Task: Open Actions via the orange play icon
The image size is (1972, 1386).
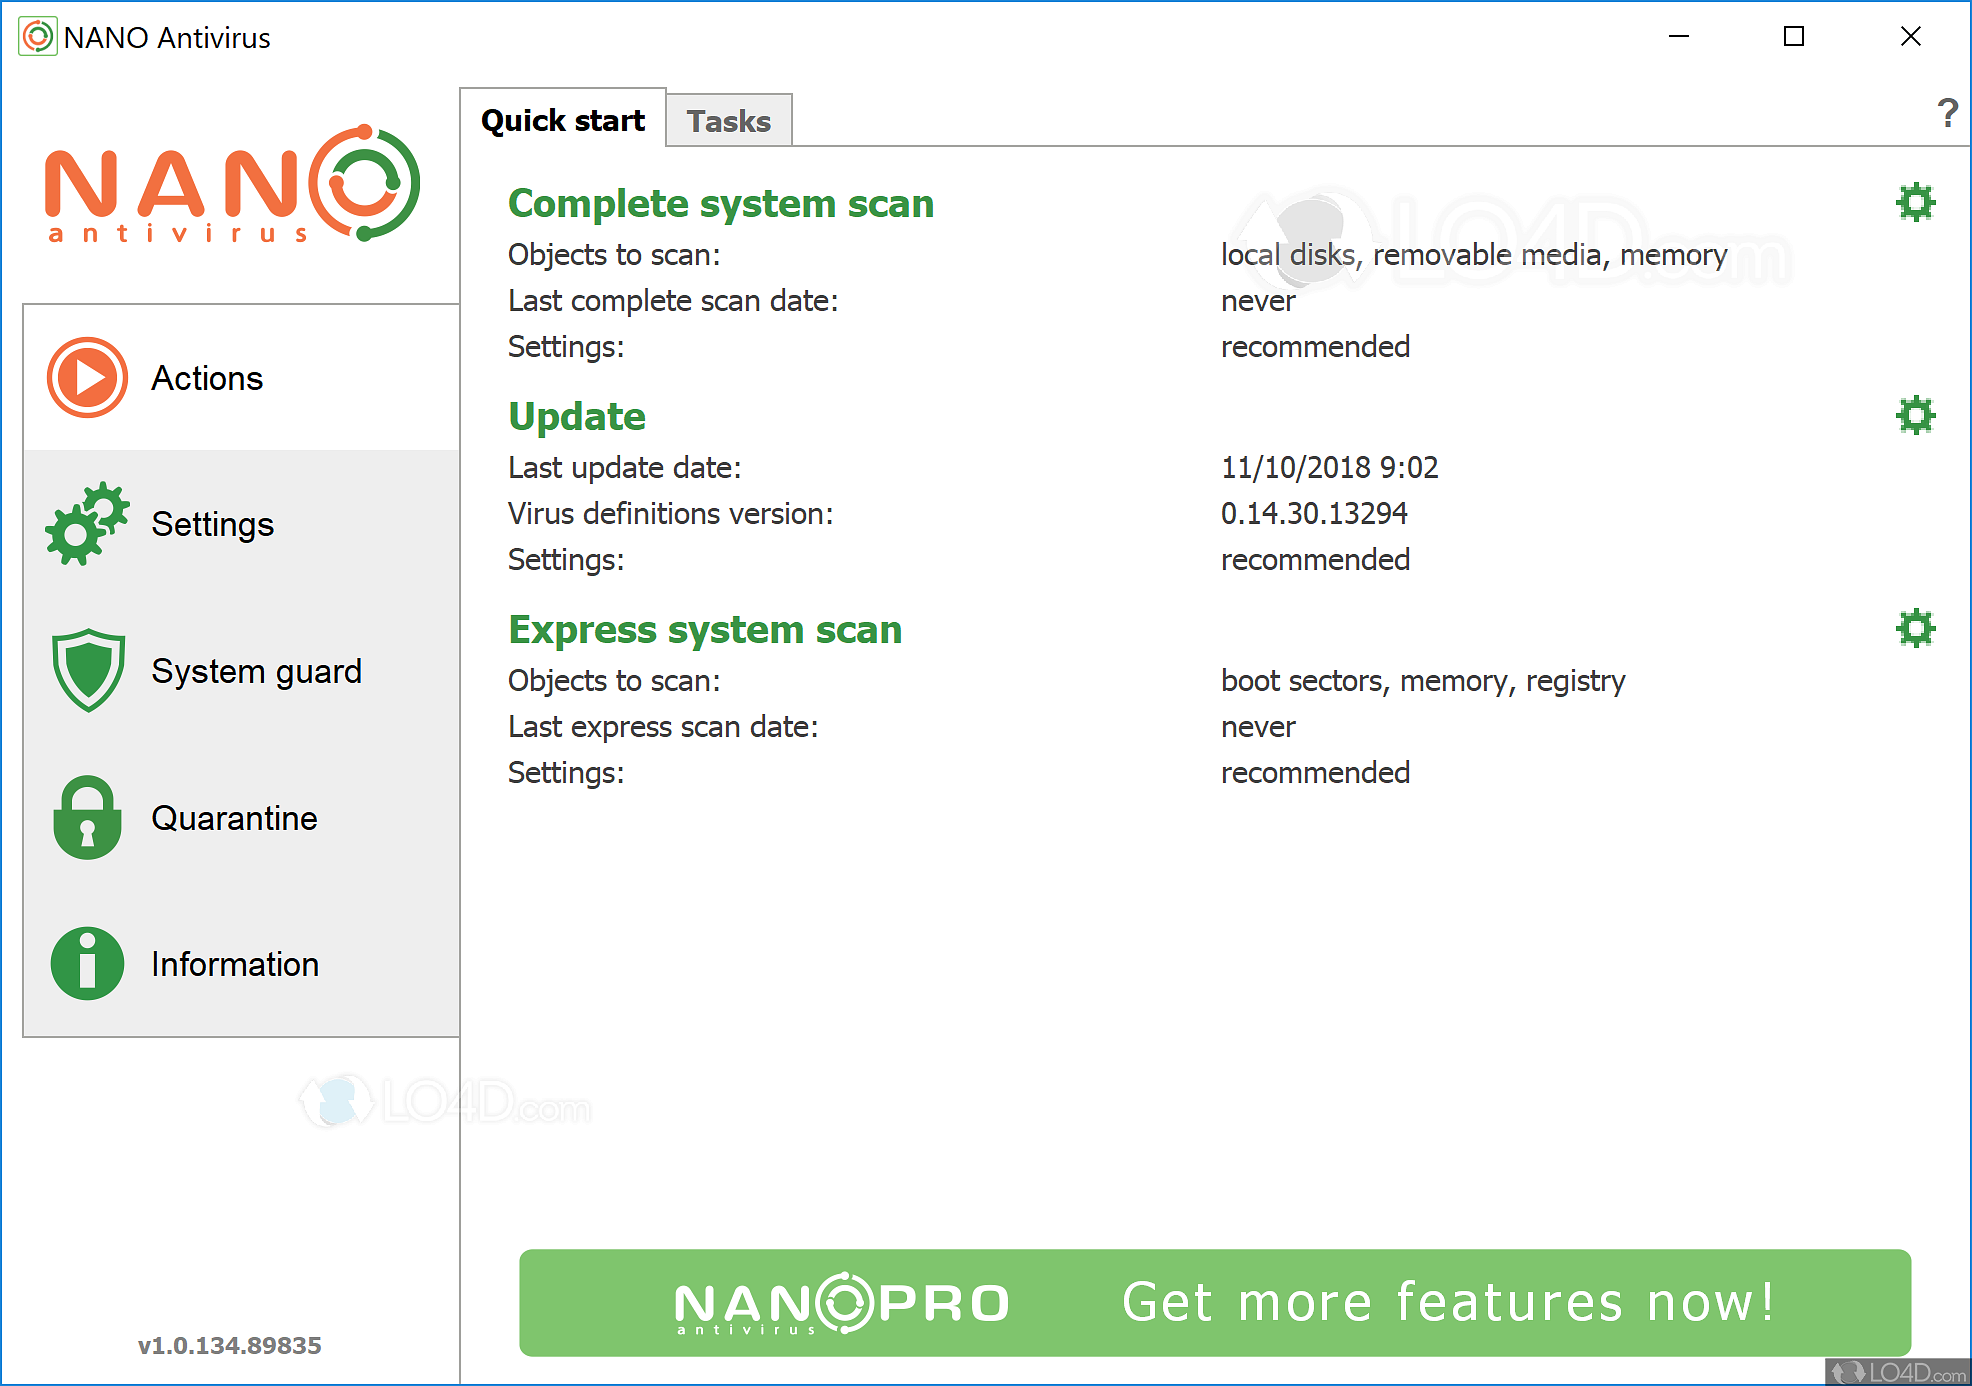Action: (88, 378)
